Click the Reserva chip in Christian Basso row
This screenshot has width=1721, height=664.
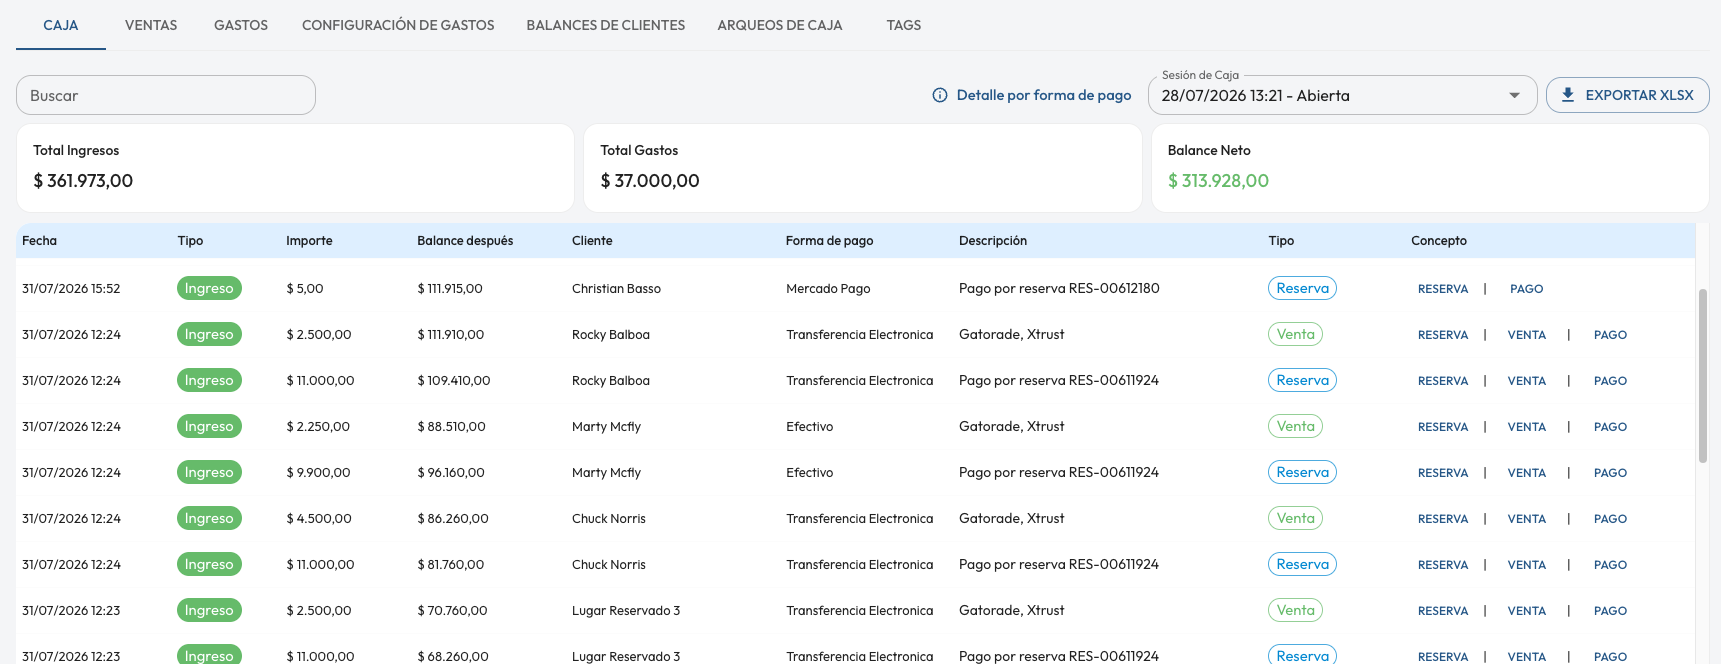(1302, 288)
